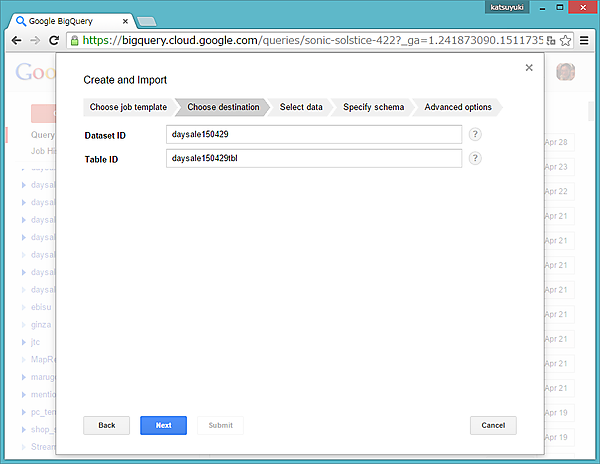The width and height of the screenshot is (600, 464).
Task: Click the browser forward arrow
Action: pyautogui.click(x=35, y=41)
